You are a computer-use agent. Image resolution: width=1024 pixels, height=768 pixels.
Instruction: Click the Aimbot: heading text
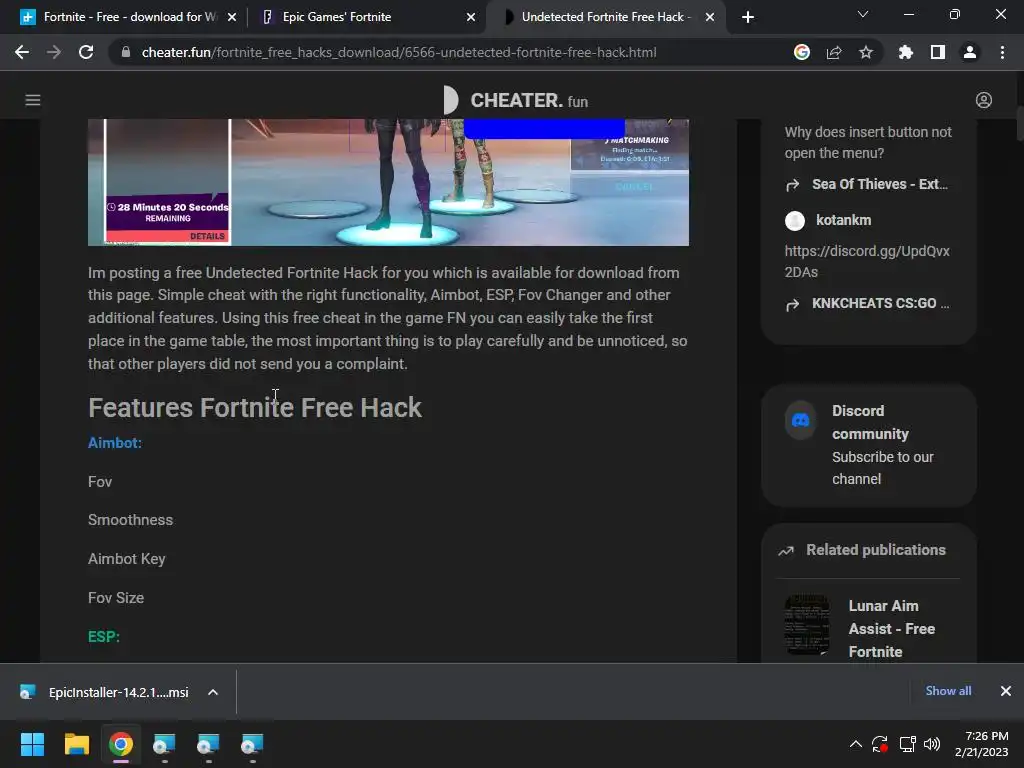pos(114,443)
